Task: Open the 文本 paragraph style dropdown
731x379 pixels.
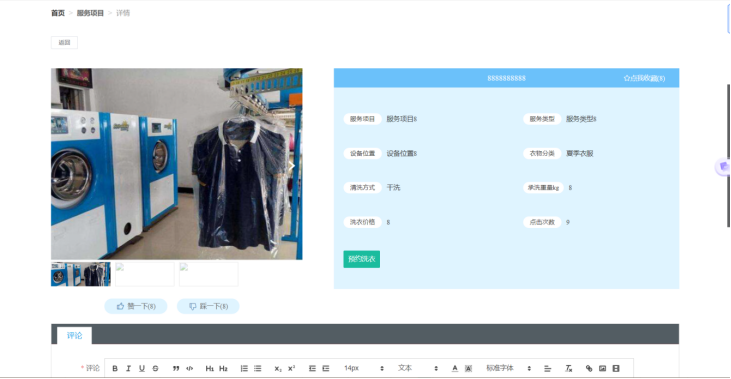Action: pos(417,368)
